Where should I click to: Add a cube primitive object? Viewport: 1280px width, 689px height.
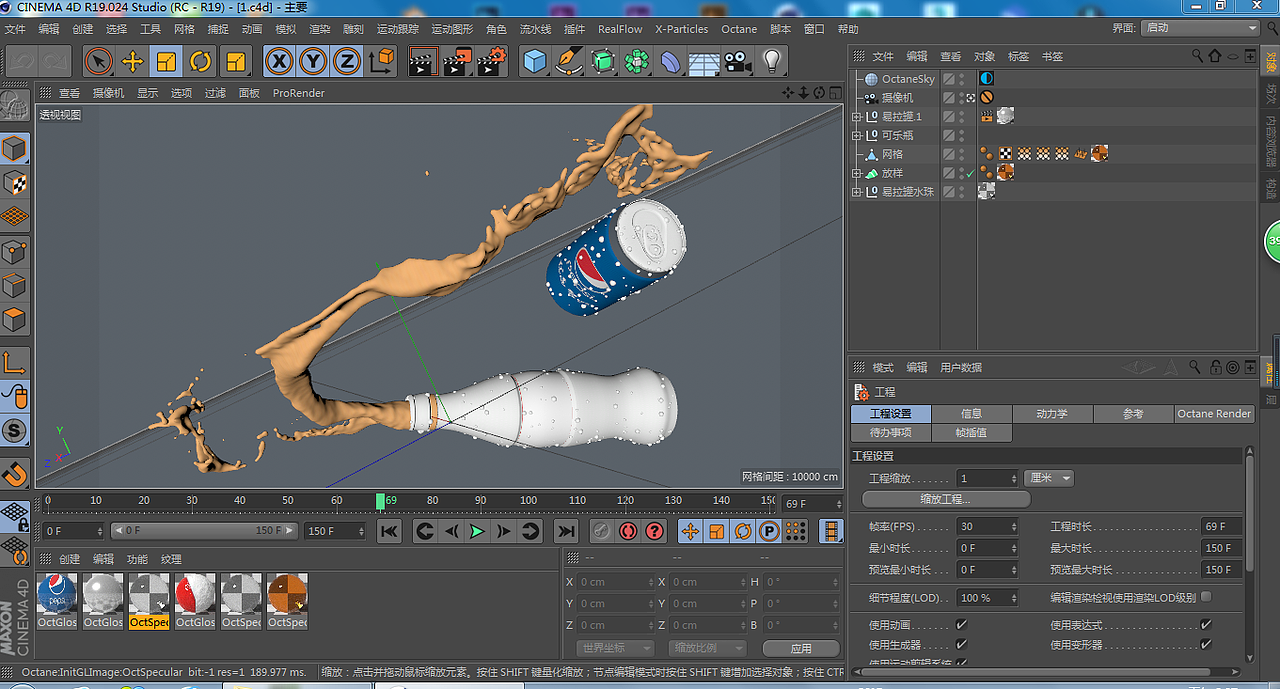pyautogui.click(x=536, y=62)
